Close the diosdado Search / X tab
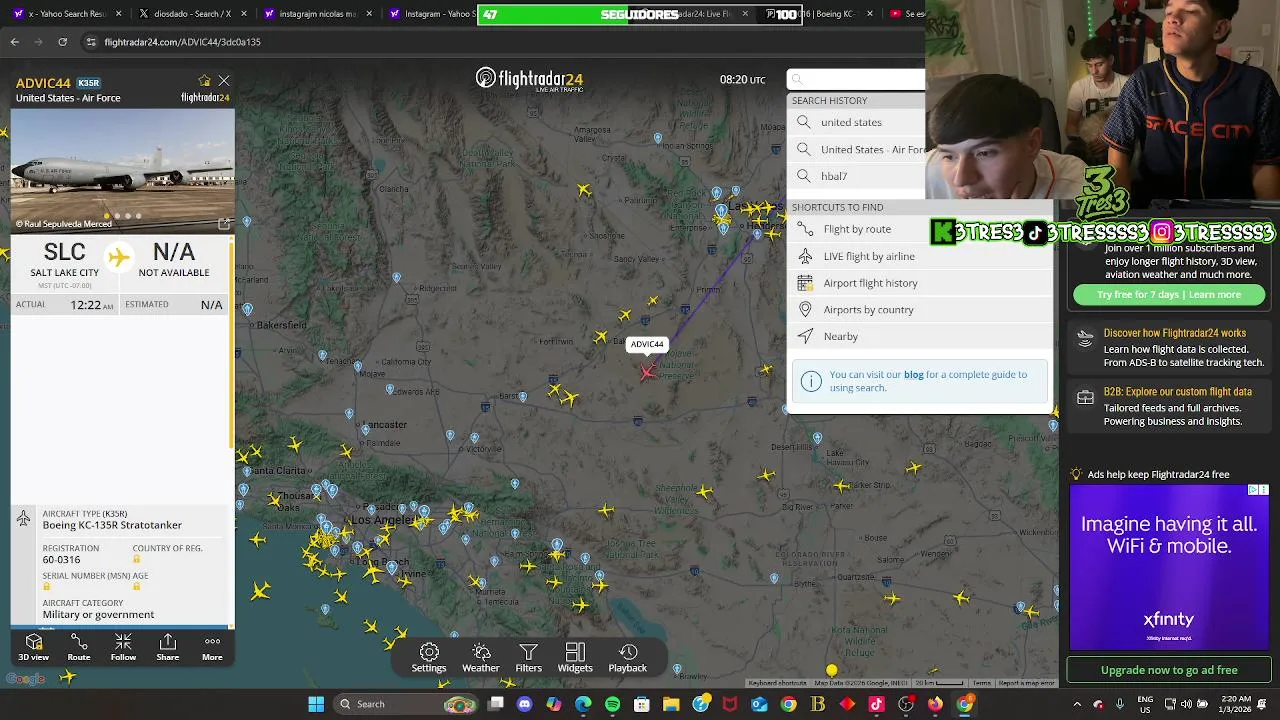The height and width of the screenshot is (720, 1280). (x=244, y=14)
